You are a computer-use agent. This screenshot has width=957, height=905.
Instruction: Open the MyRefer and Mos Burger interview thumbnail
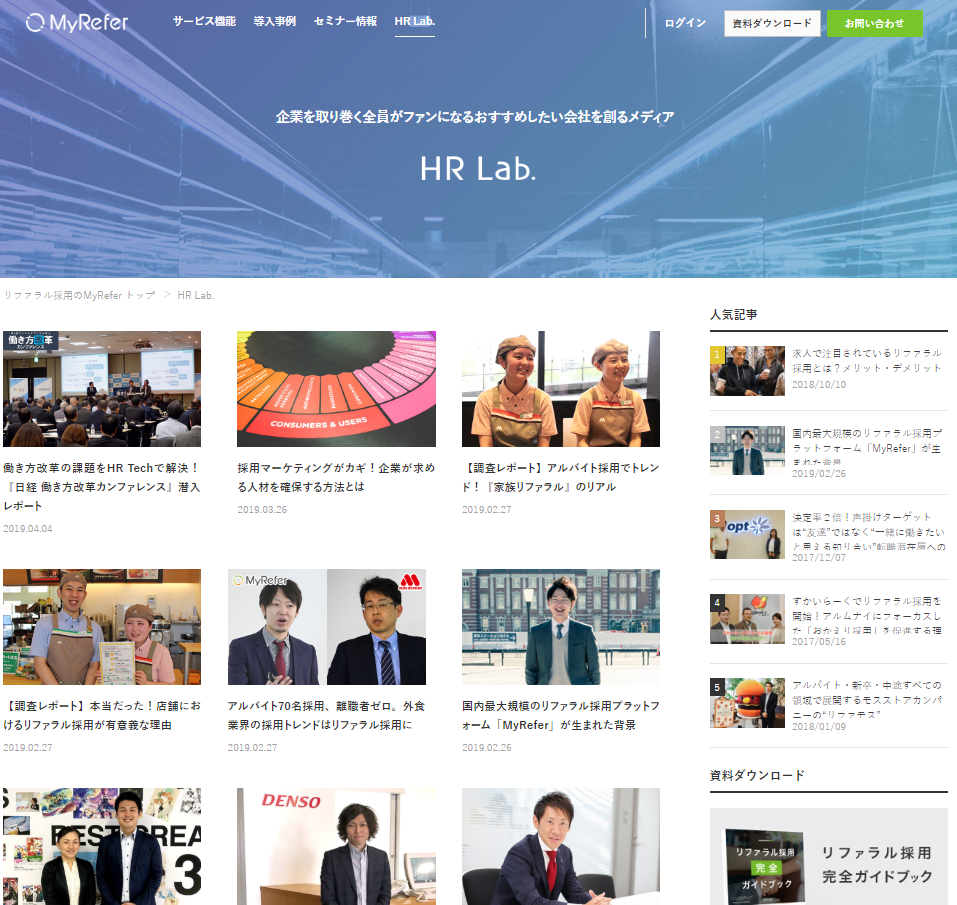click(327, 627)
